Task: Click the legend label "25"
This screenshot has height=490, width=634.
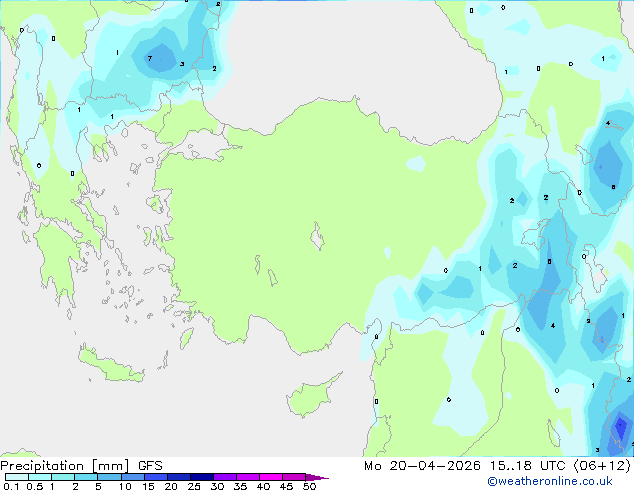Action: pos(194,486)
